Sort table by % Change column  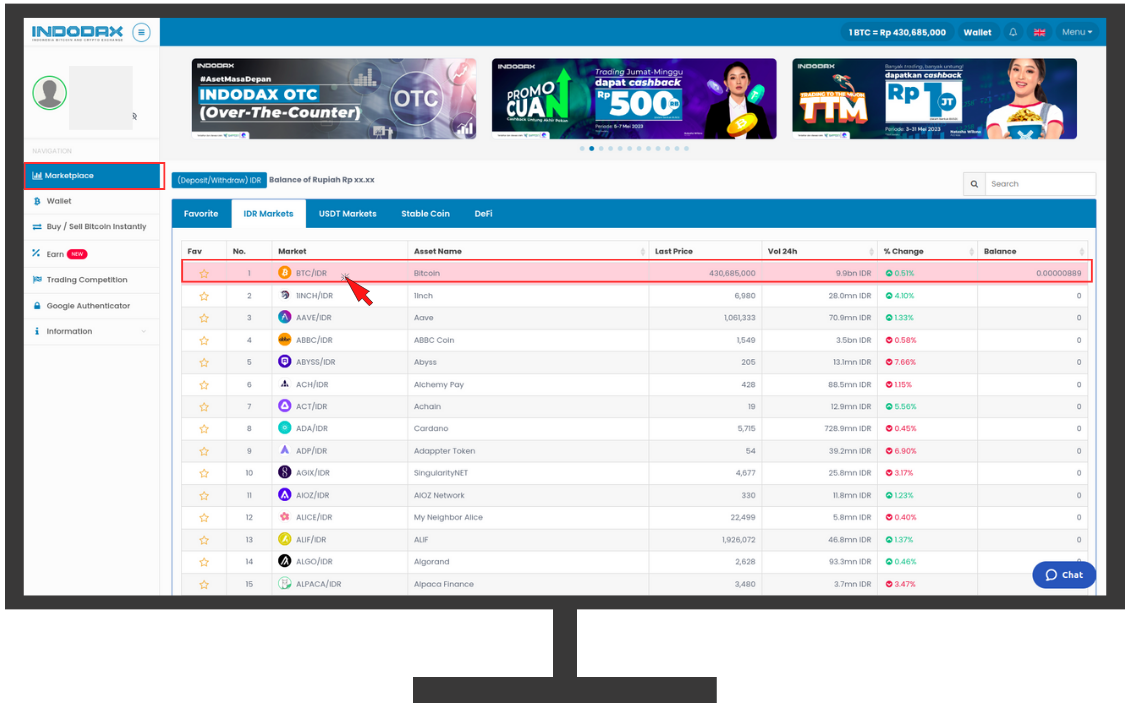(927, 251)
